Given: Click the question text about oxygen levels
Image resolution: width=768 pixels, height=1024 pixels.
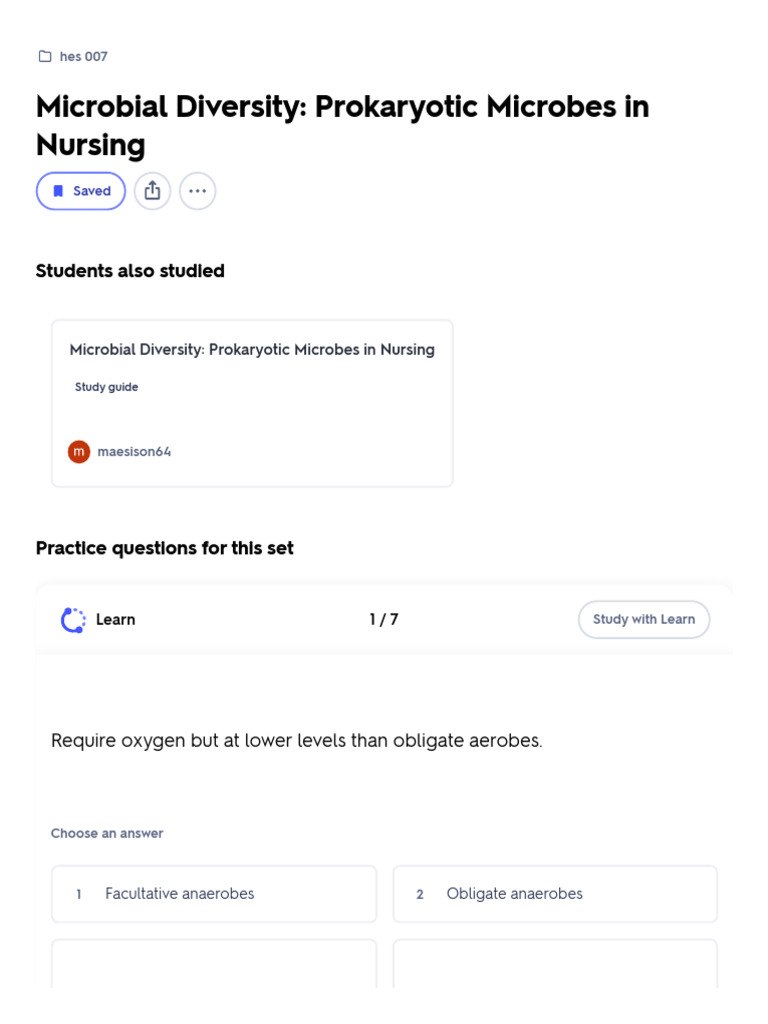Looking at the screenshot, I should click(296, 741).
